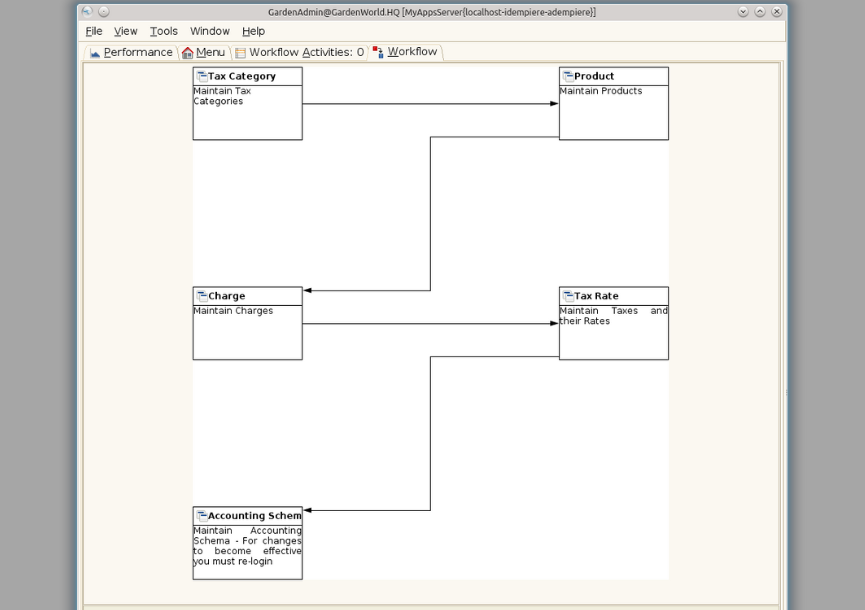This screenshot has width=865, height=610.
Task: Click the window title bar text
Action: (432, 12)
